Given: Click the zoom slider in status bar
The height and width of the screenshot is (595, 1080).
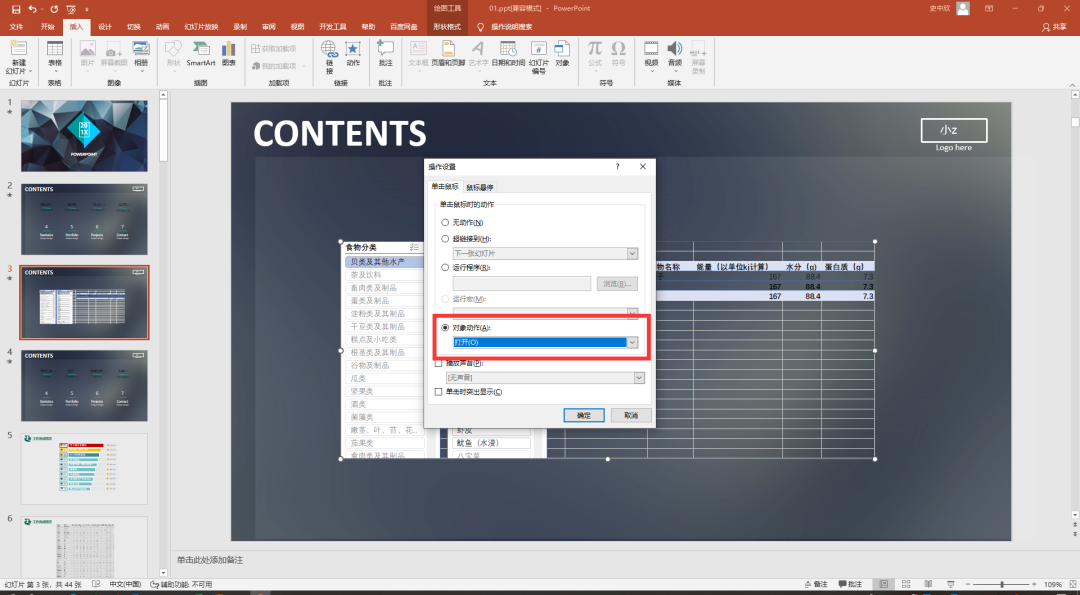Looking at the screenshot, I should [x=1002, y=584].
